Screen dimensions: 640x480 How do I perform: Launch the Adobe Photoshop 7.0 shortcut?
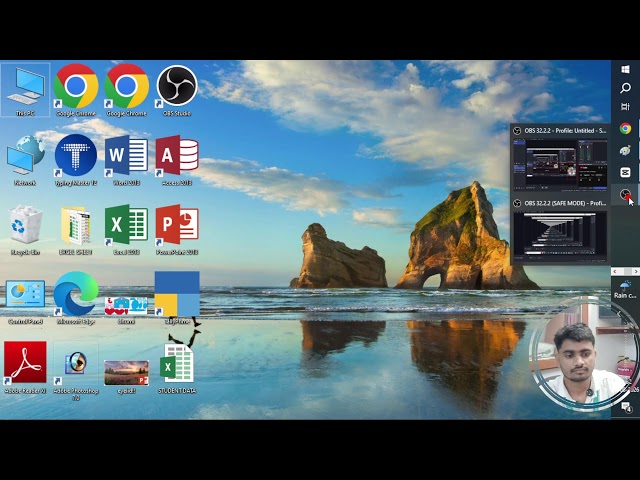tap(76, 369)
